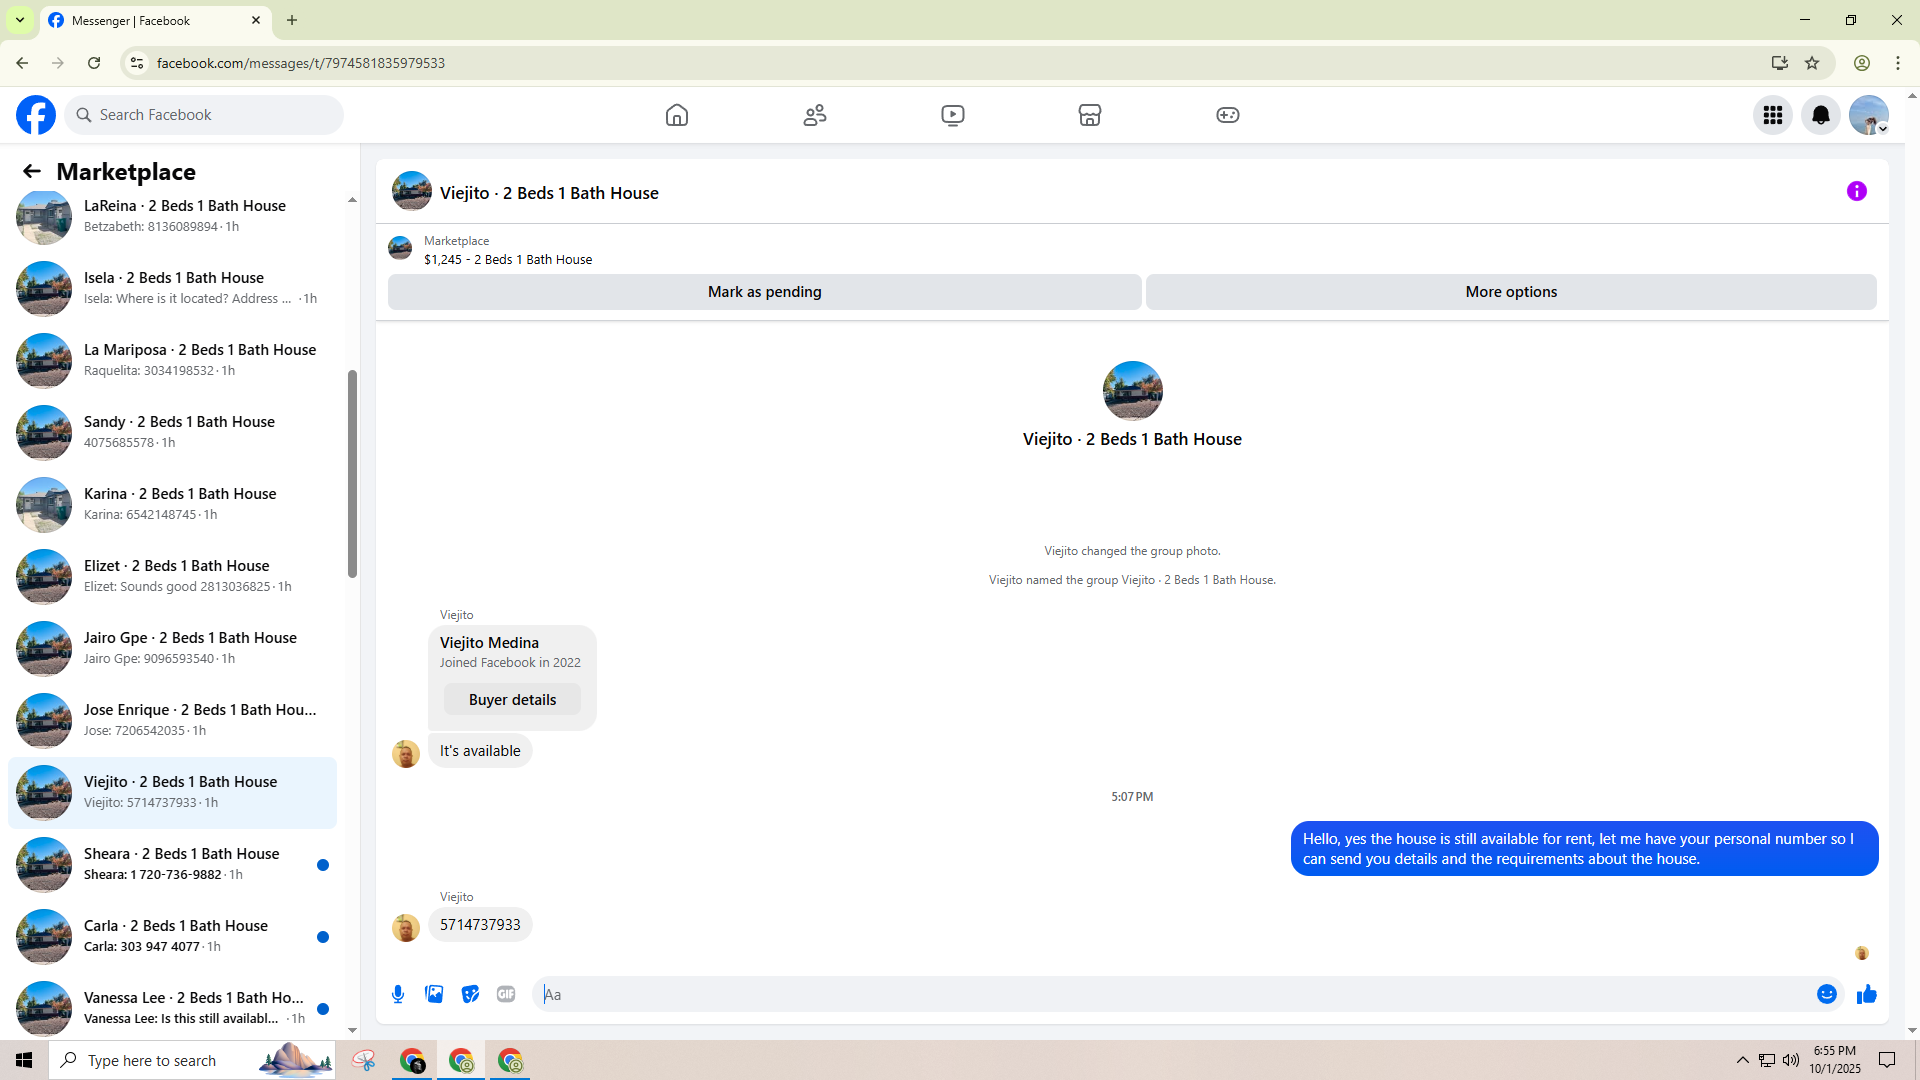Open the Friends icon in top navigation
1920x1080 pixels.
tap(815, 115)
